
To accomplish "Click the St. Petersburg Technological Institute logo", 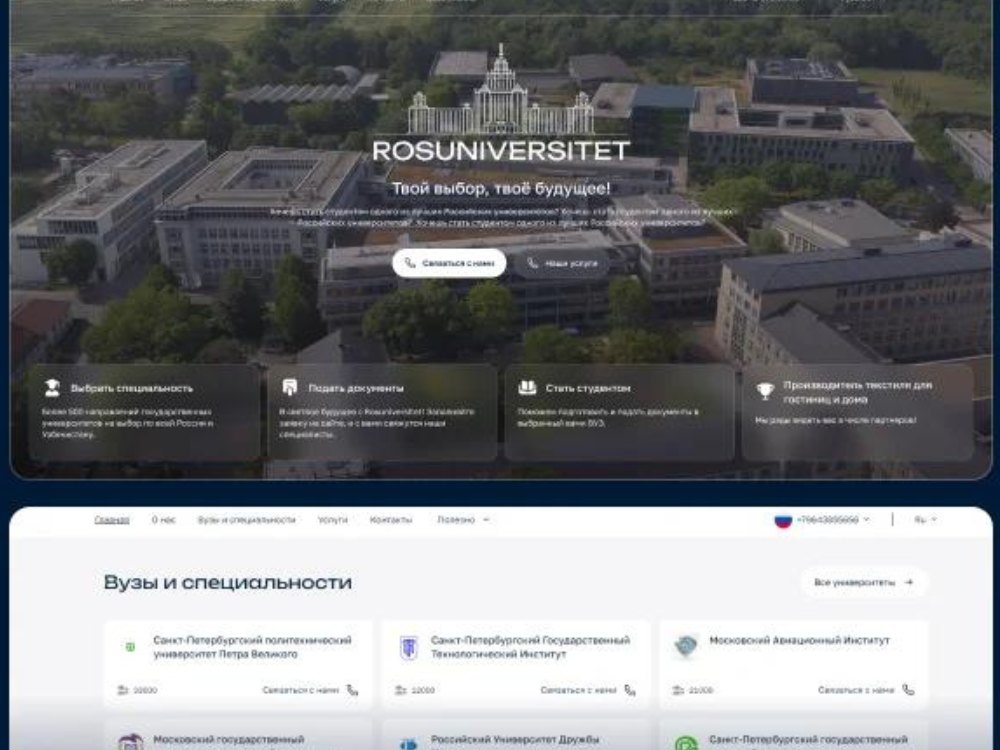I will click(408, 647).
